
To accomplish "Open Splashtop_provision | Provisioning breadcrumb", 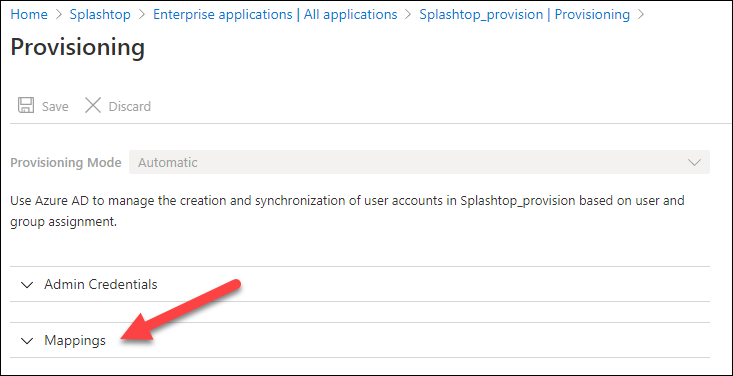I will pos(525,14).
